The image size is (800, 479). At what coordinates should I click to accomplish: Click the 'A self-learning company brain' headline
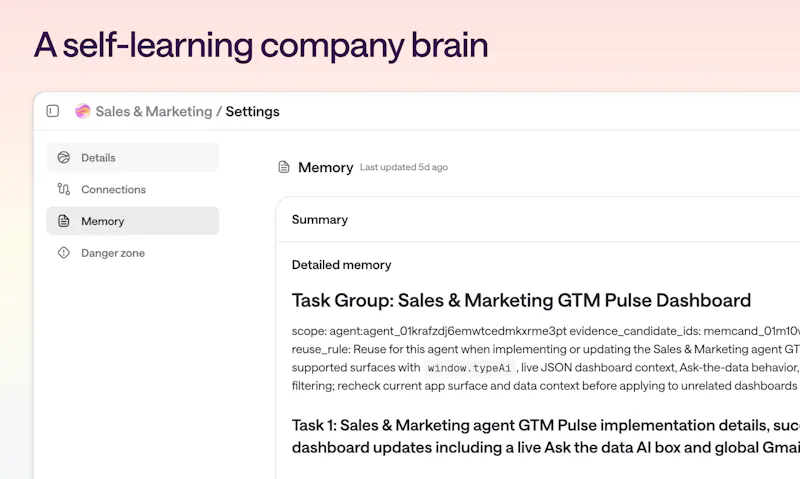click(261, 45)
